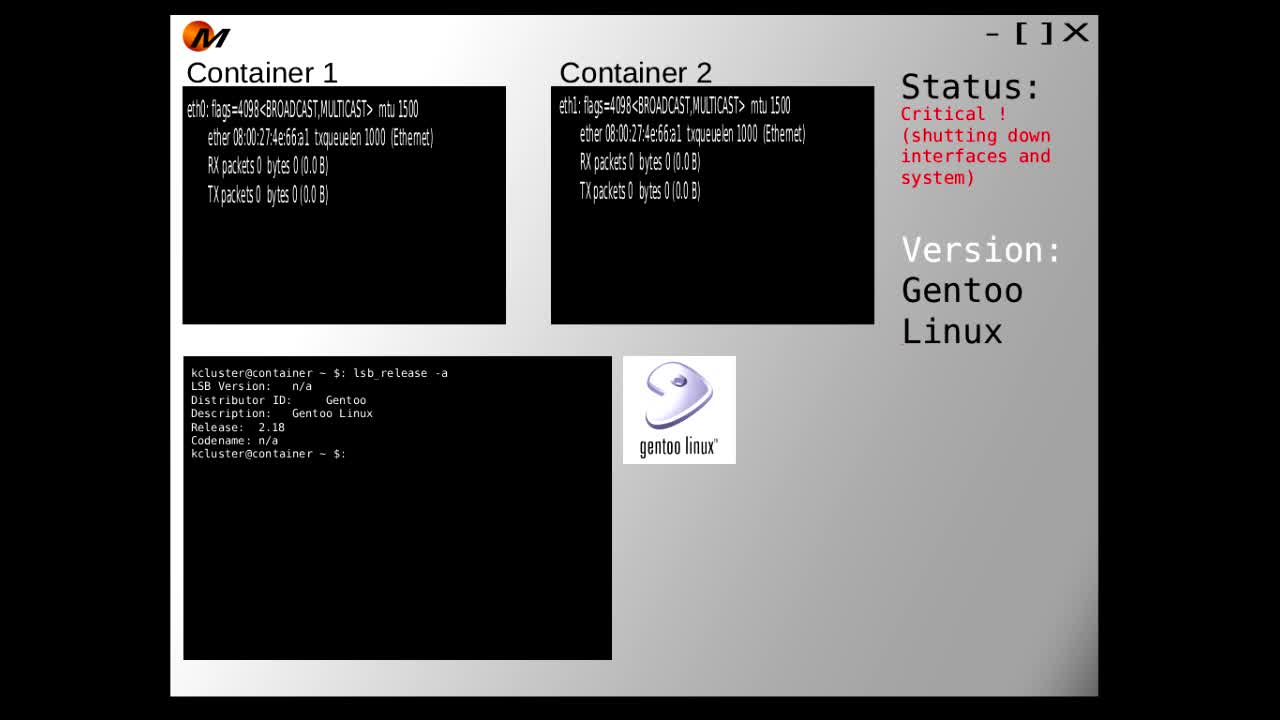The width and height of the screenshot is (1280, 720).
Task: Minimize the window with the dash button
Action: click(x=992, y=34)
